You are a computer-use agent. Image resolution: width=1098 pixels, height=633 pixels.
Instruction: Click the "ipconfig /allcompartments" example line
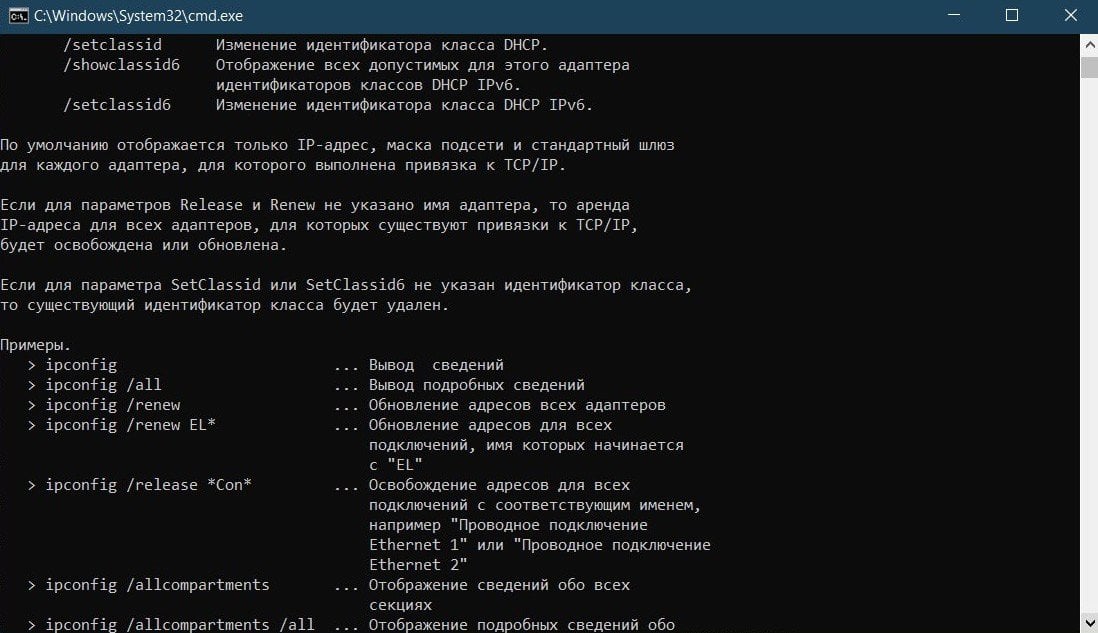(158, 585)
